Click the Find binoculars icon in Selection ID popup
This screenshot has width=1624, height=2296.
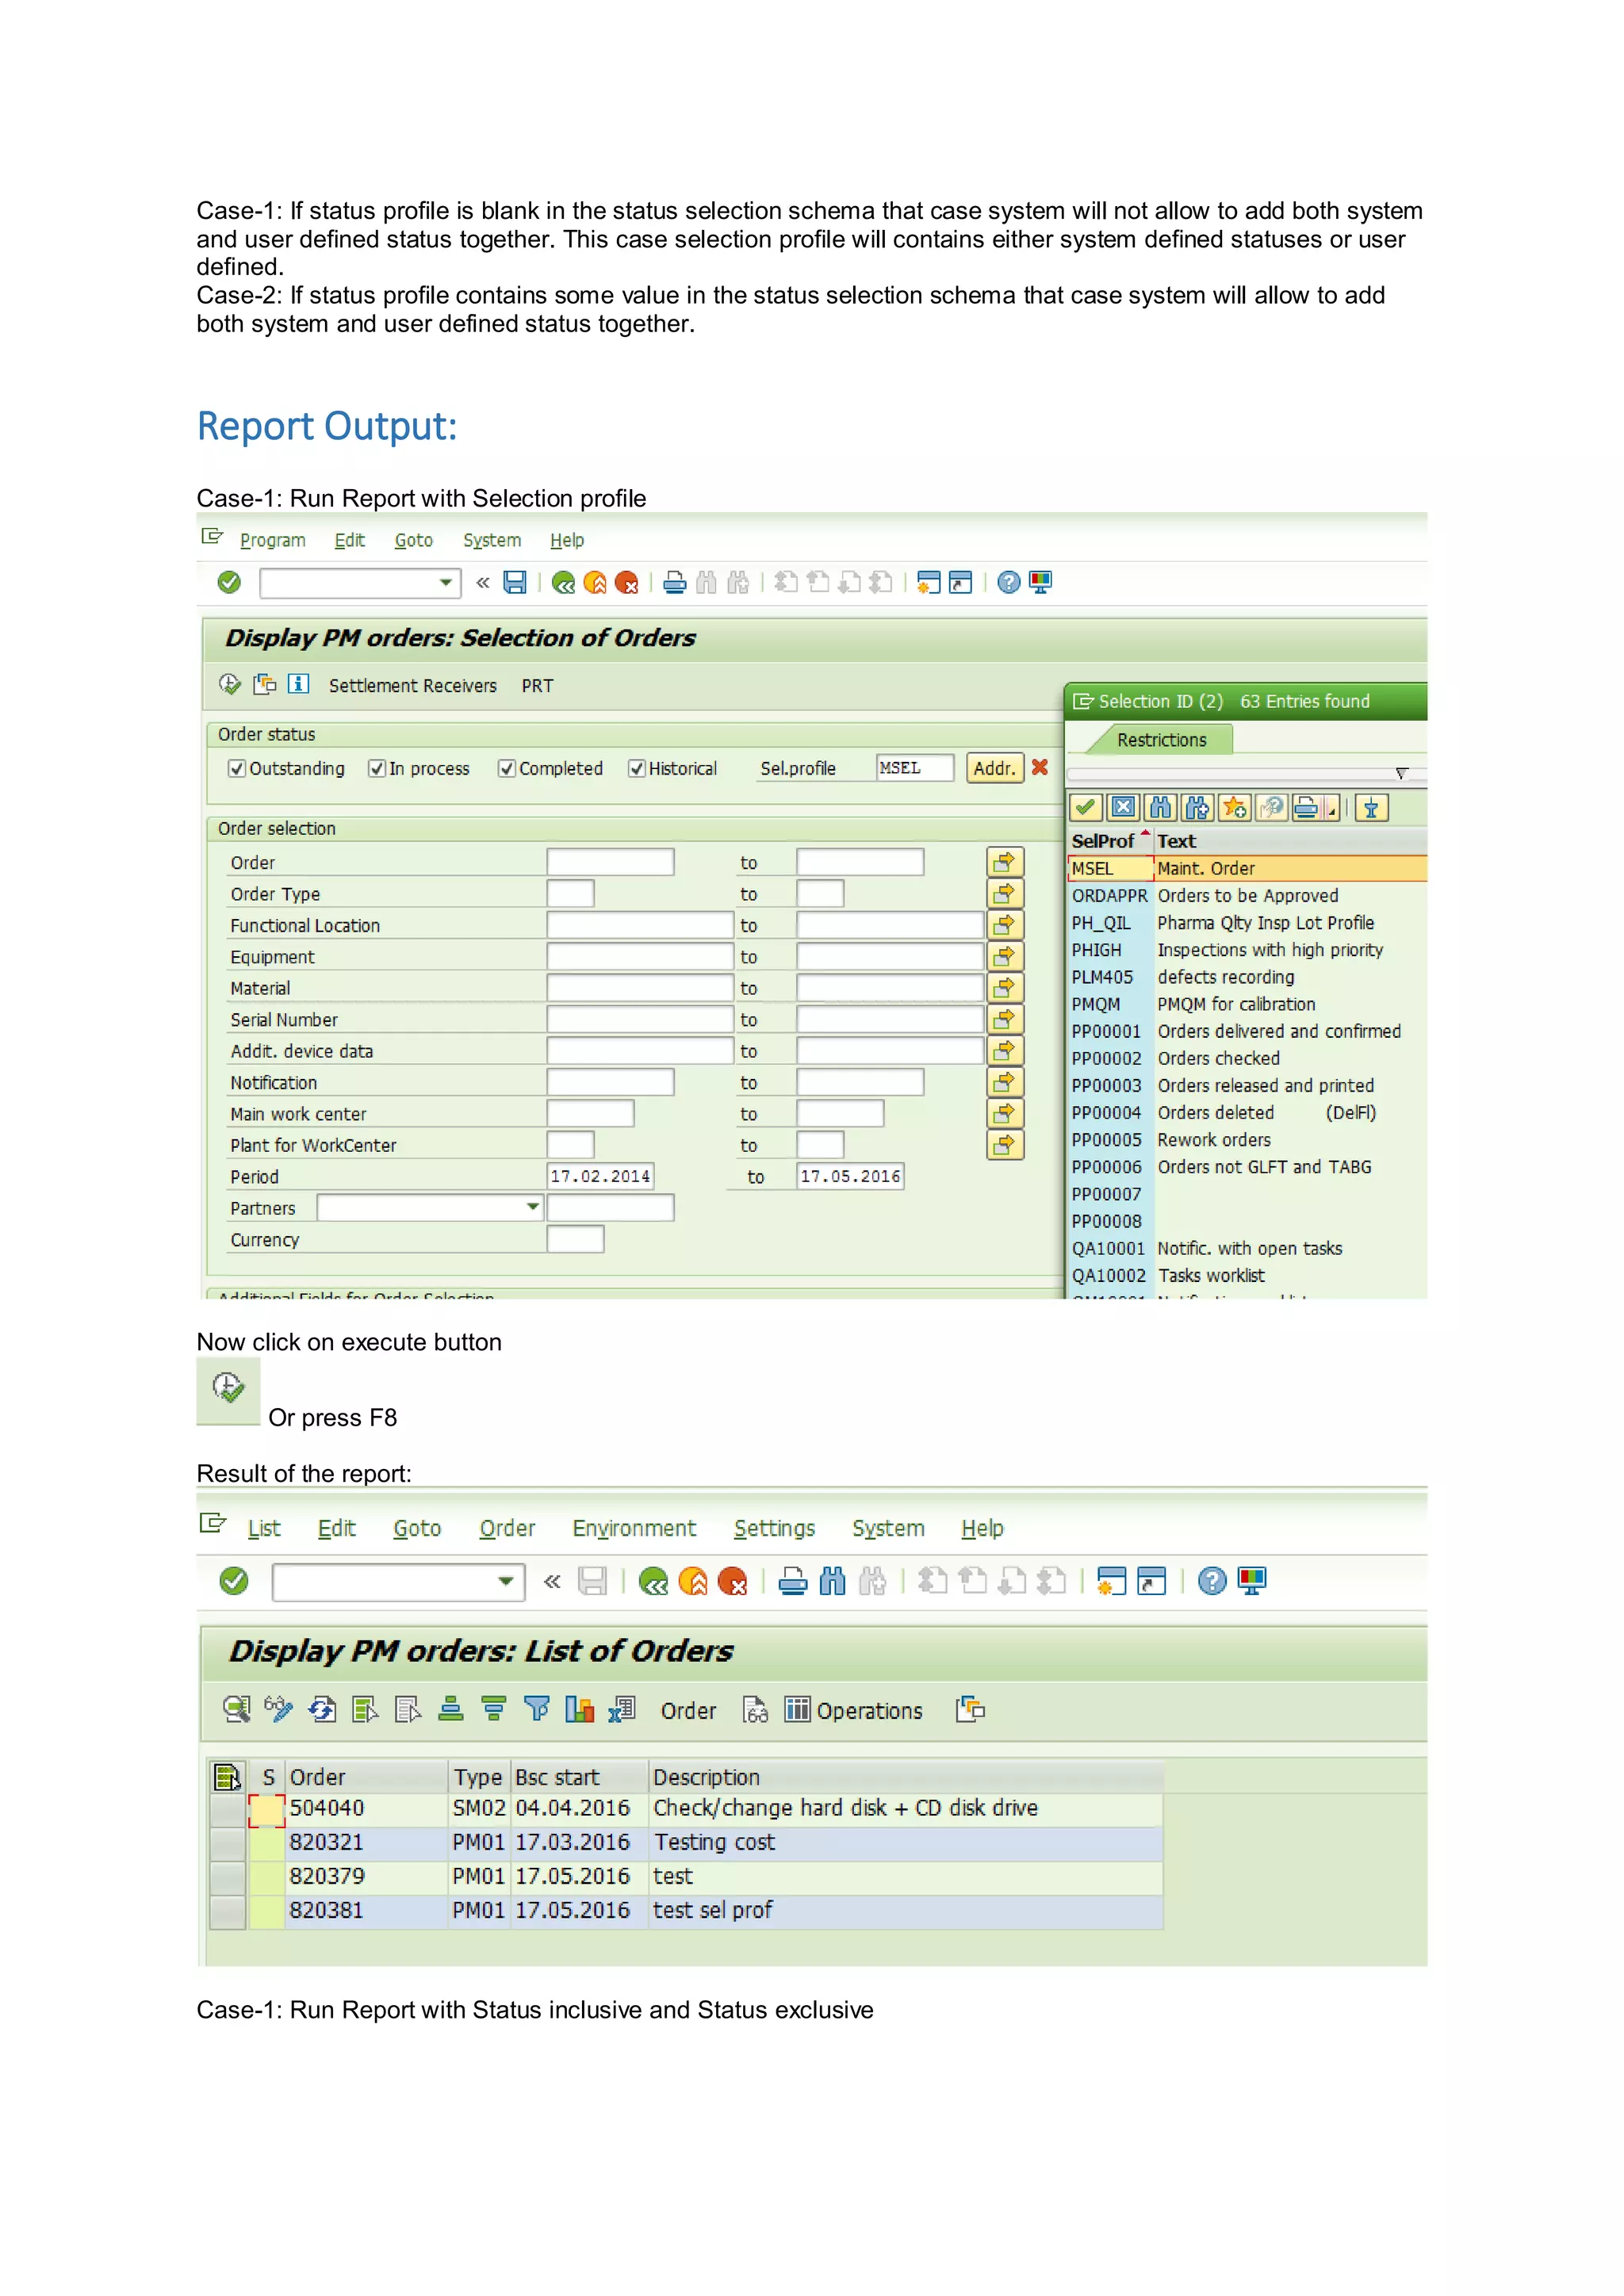[1160, 807]
